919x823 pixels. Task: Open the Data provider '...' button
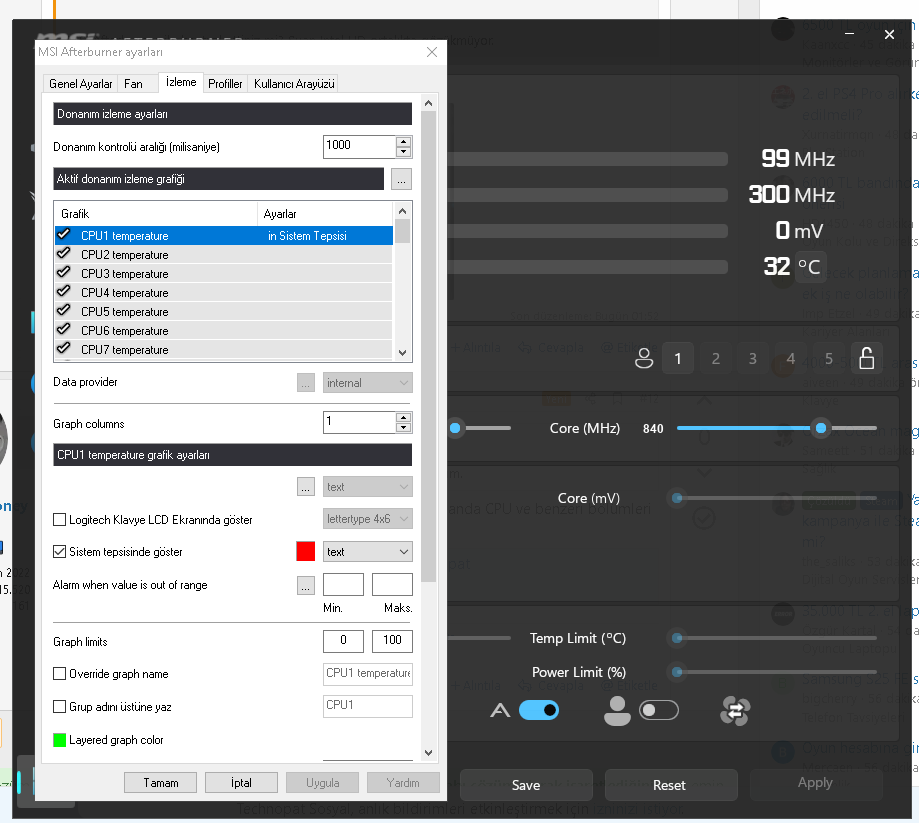(306, 383)
